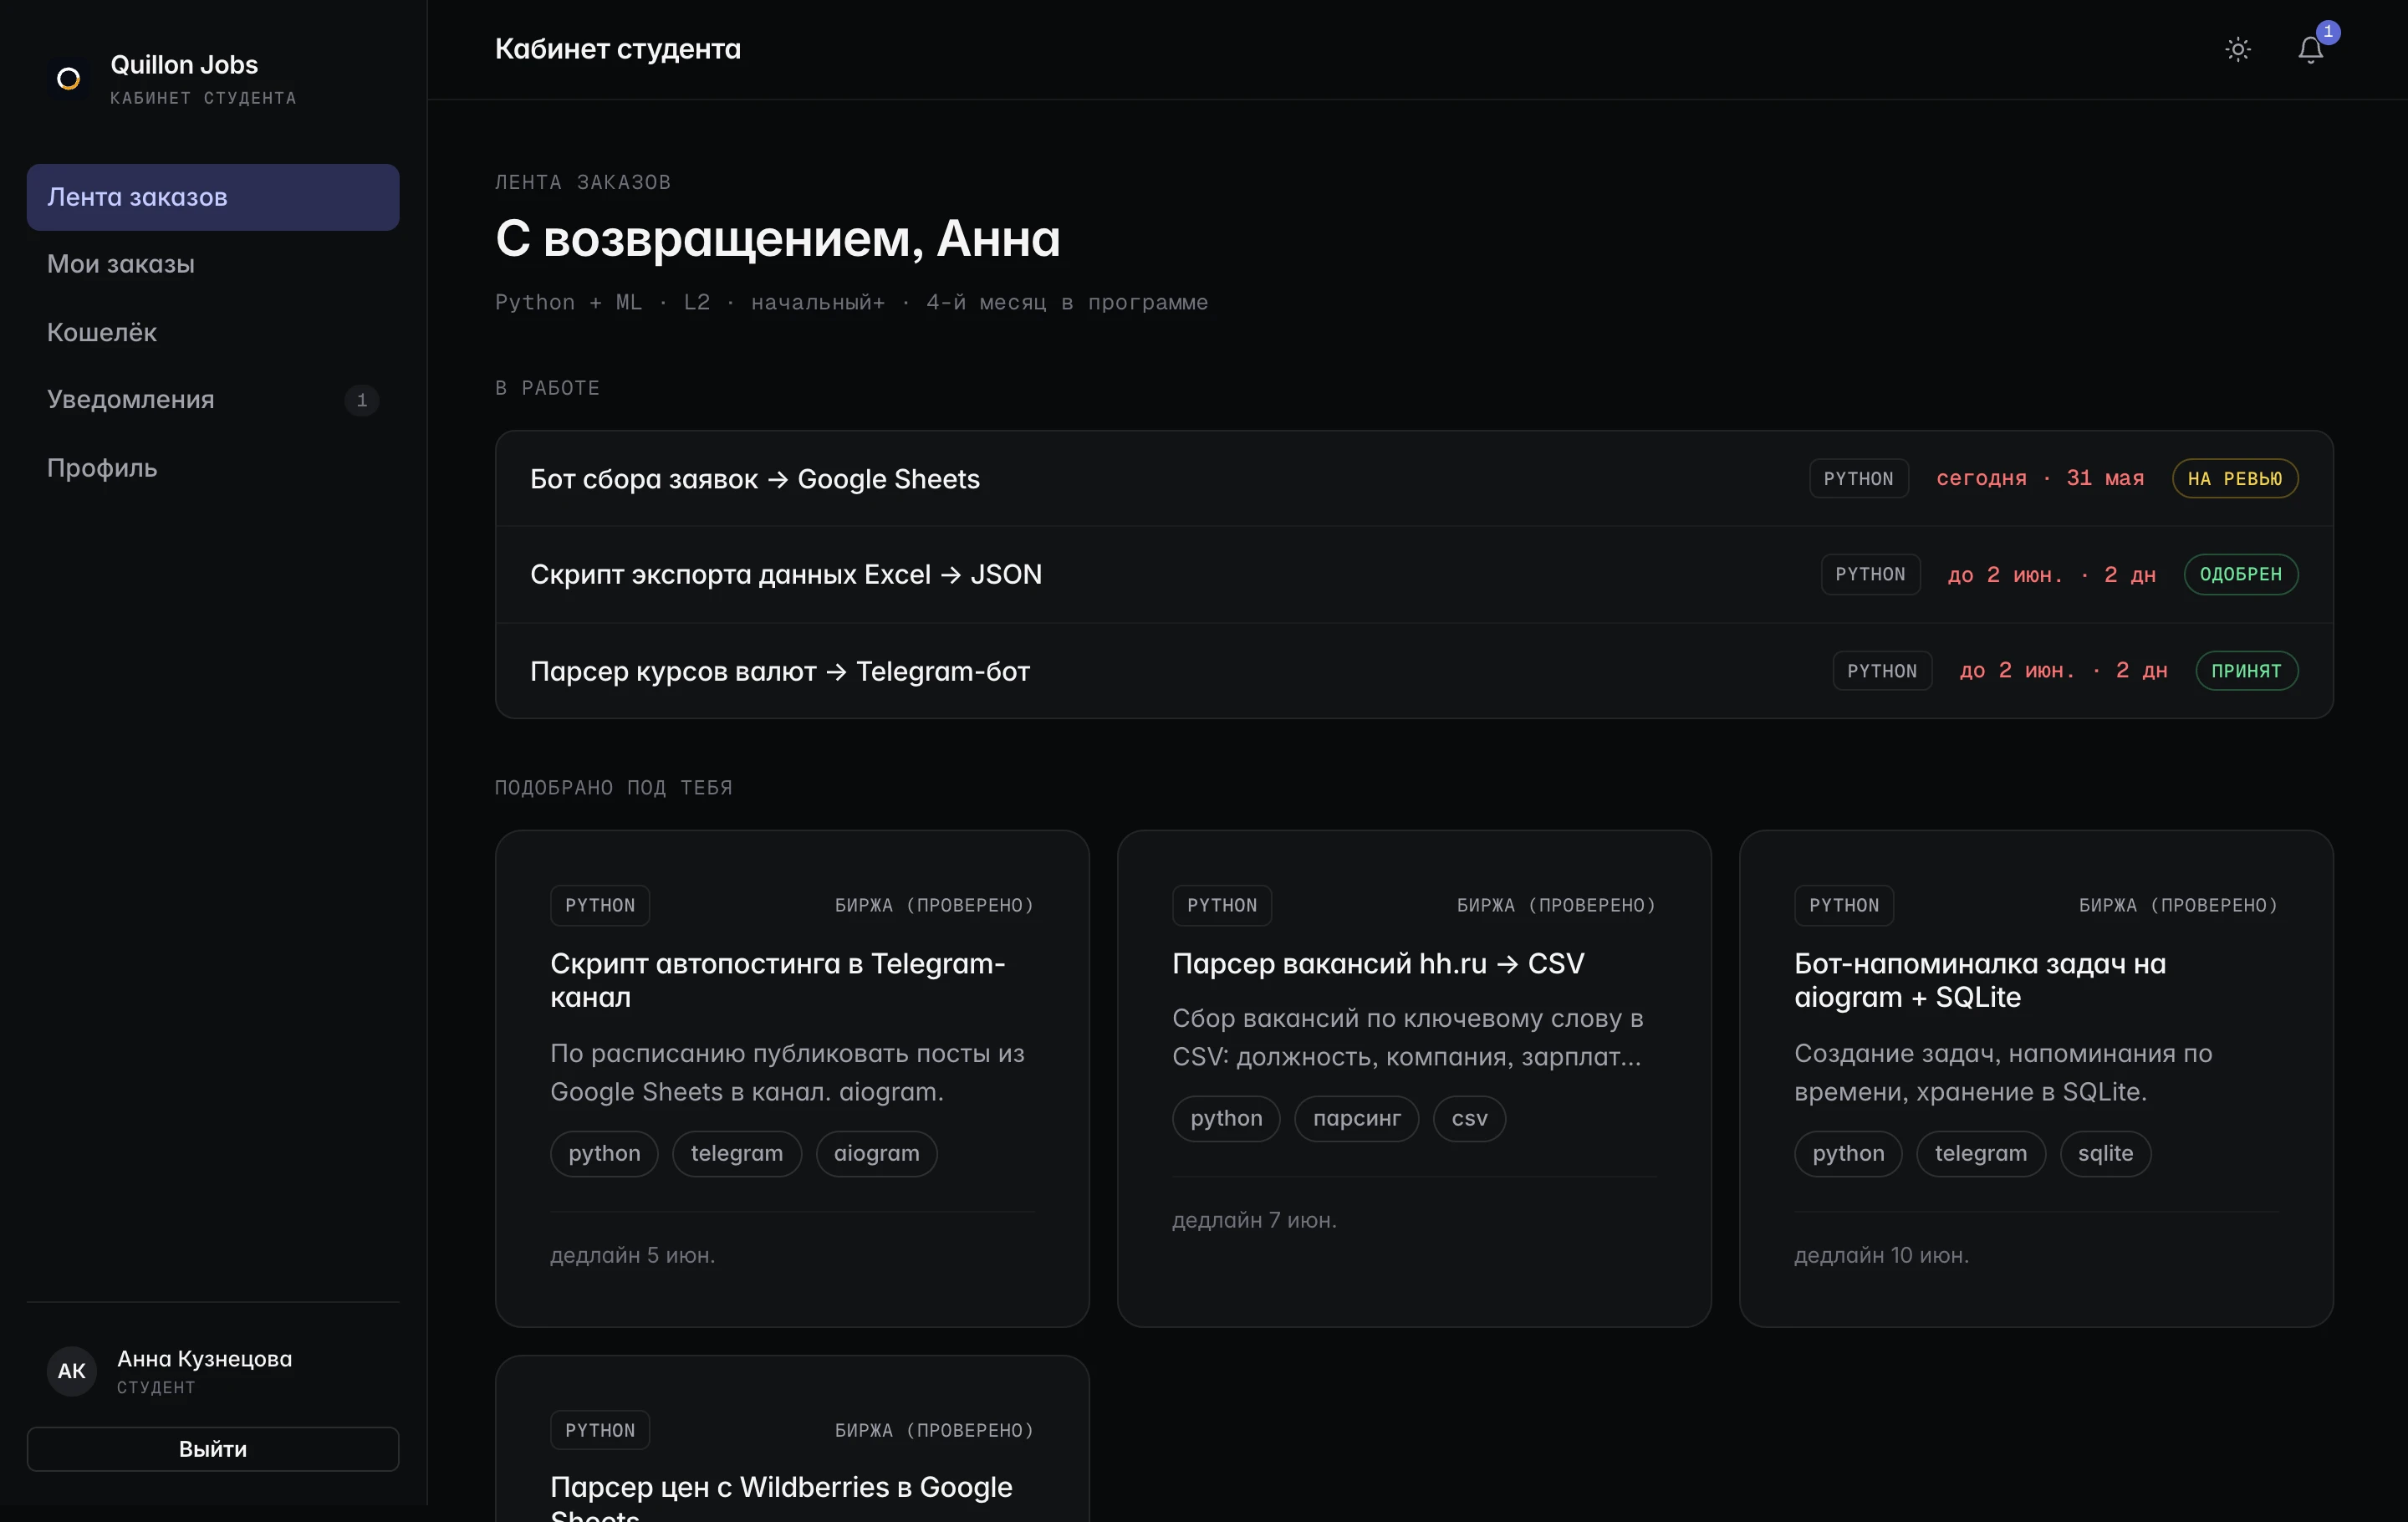The image size is (2408, 1522).
Task: Click the PYTHON badge in the Бот сбора заявок row
Action: click(1859, 478)
